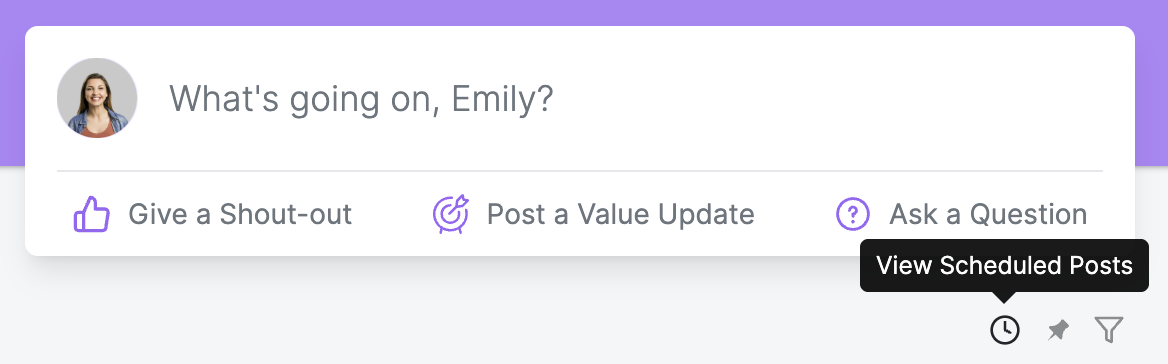Select the Ask a Question option
The width and height of the screenshot is (1168, 364).
[962, 214]
